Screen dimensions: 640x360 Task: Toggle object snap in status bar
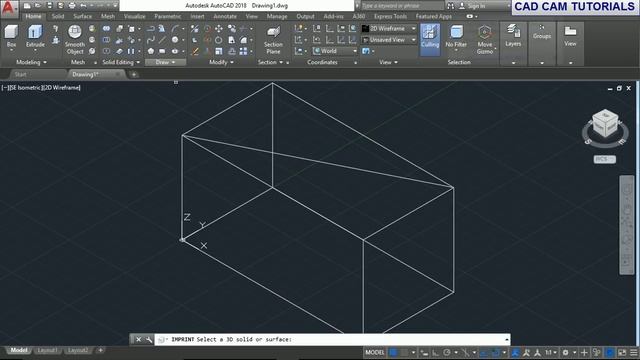pos(496,352)
